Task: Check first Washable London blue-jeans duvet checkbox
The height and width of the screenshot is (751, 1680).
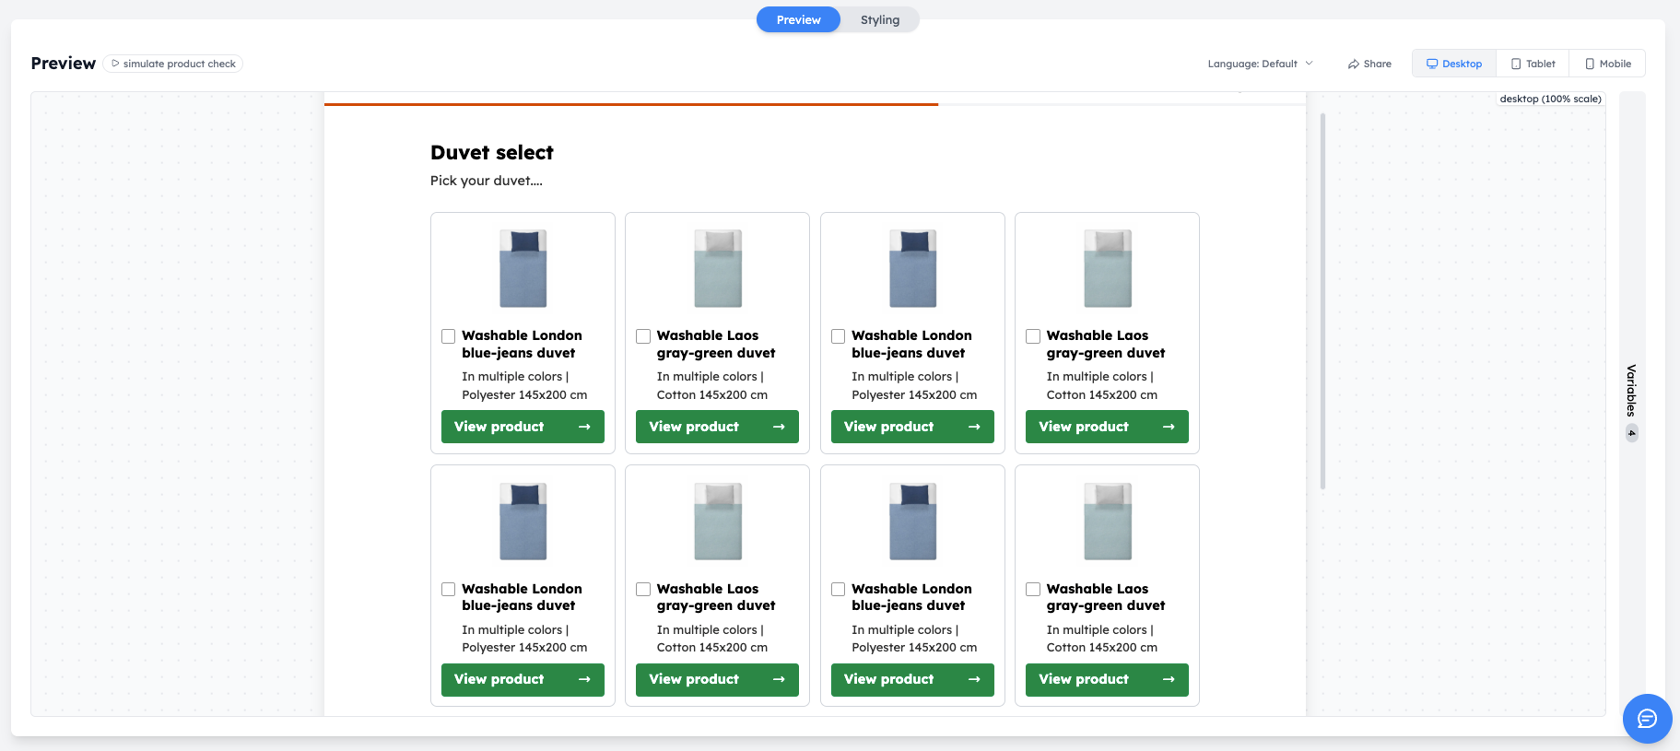Action: pyautogui.click(x=448, y=336)
